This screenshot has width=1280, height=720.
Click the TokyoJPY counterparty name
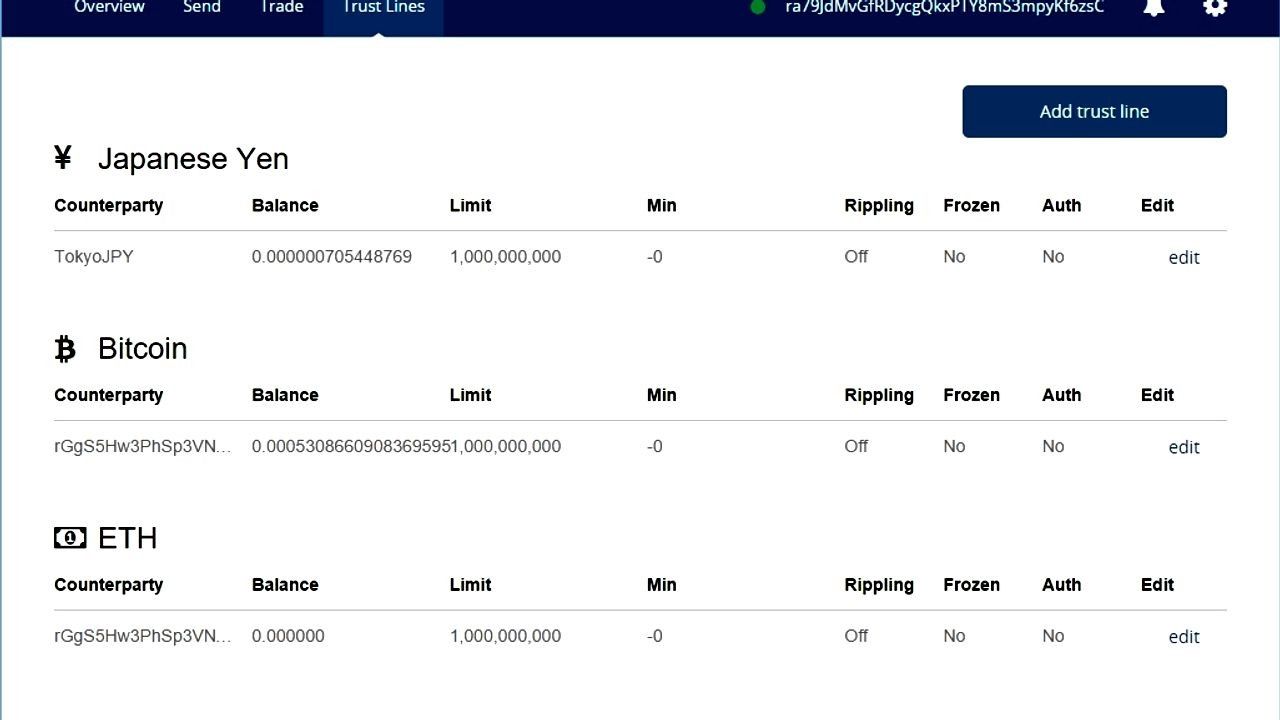pos(94,257)
